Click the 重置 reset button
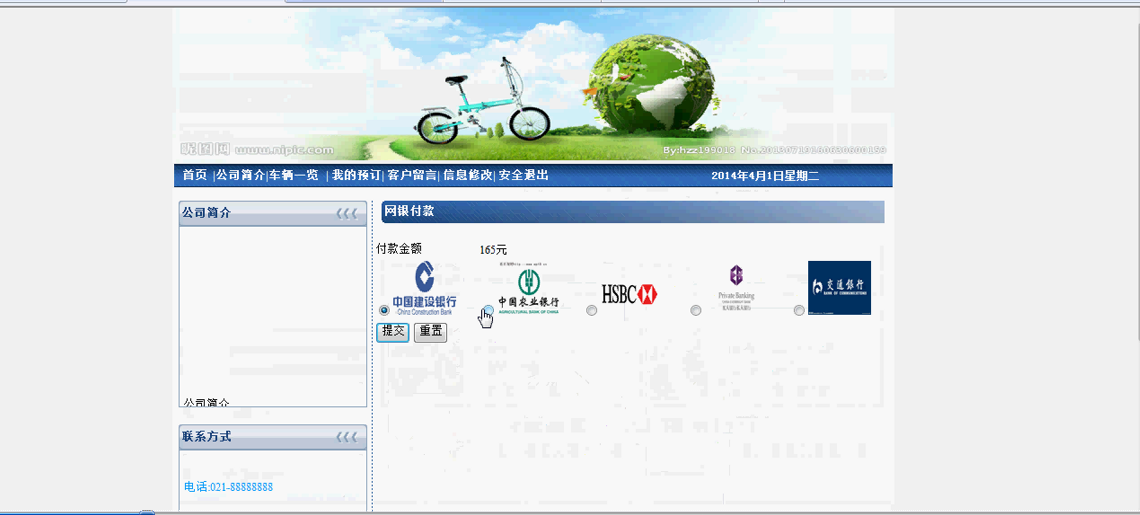Viewport: 1140px width, 515px height. pos(430,332)
